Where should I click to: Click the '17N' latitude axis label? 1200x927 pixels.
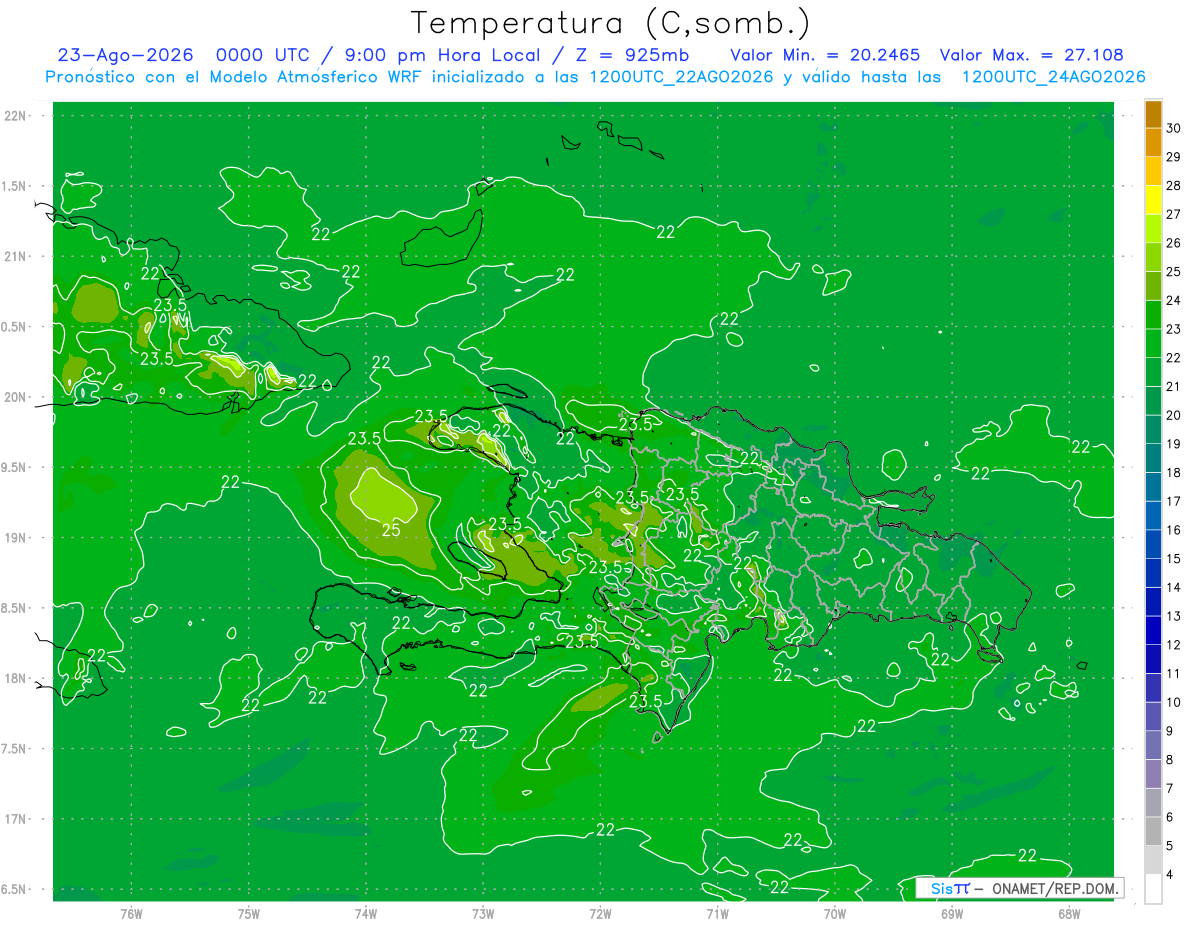click(15, 819)
